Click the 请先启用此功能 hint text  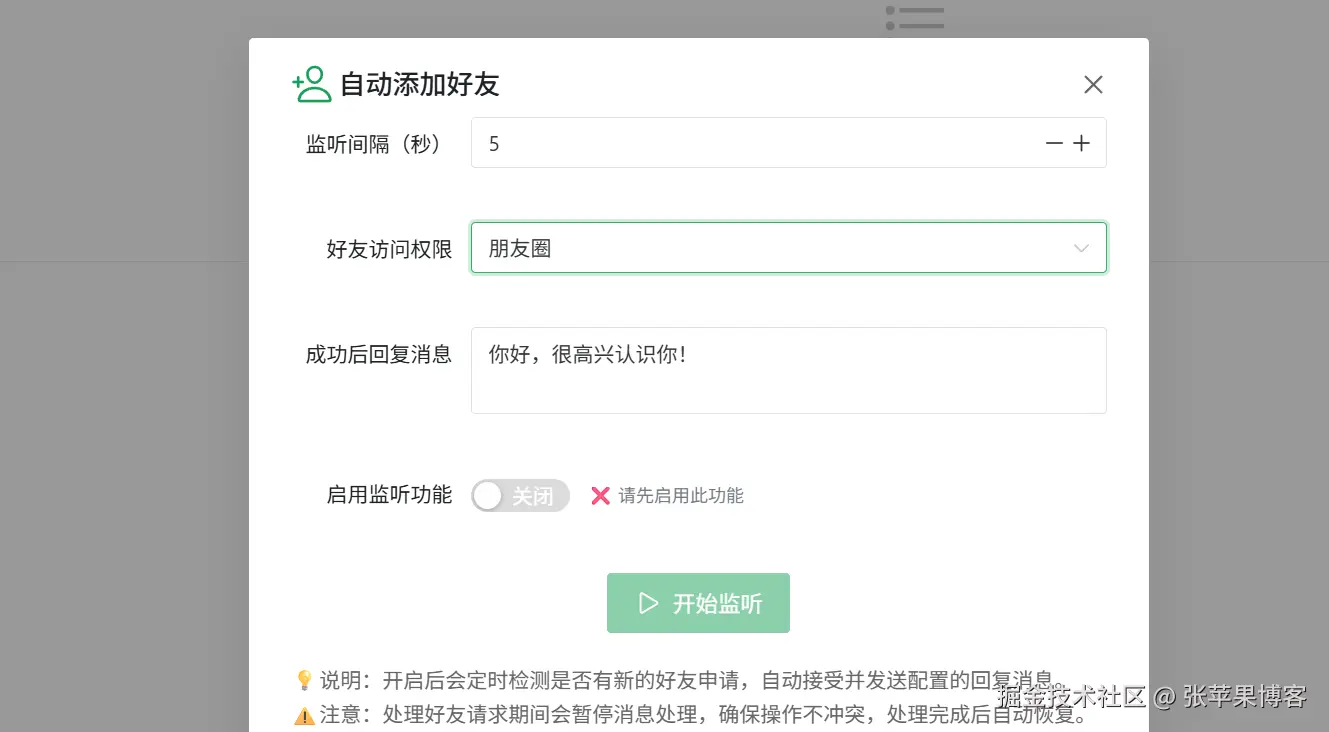coord(685,495)
